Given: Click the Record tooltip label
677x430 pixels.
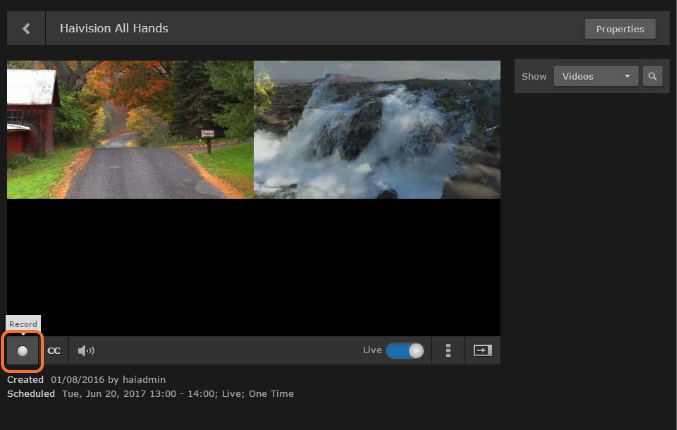Looking at the screenshot, I should tap(23, 324).
